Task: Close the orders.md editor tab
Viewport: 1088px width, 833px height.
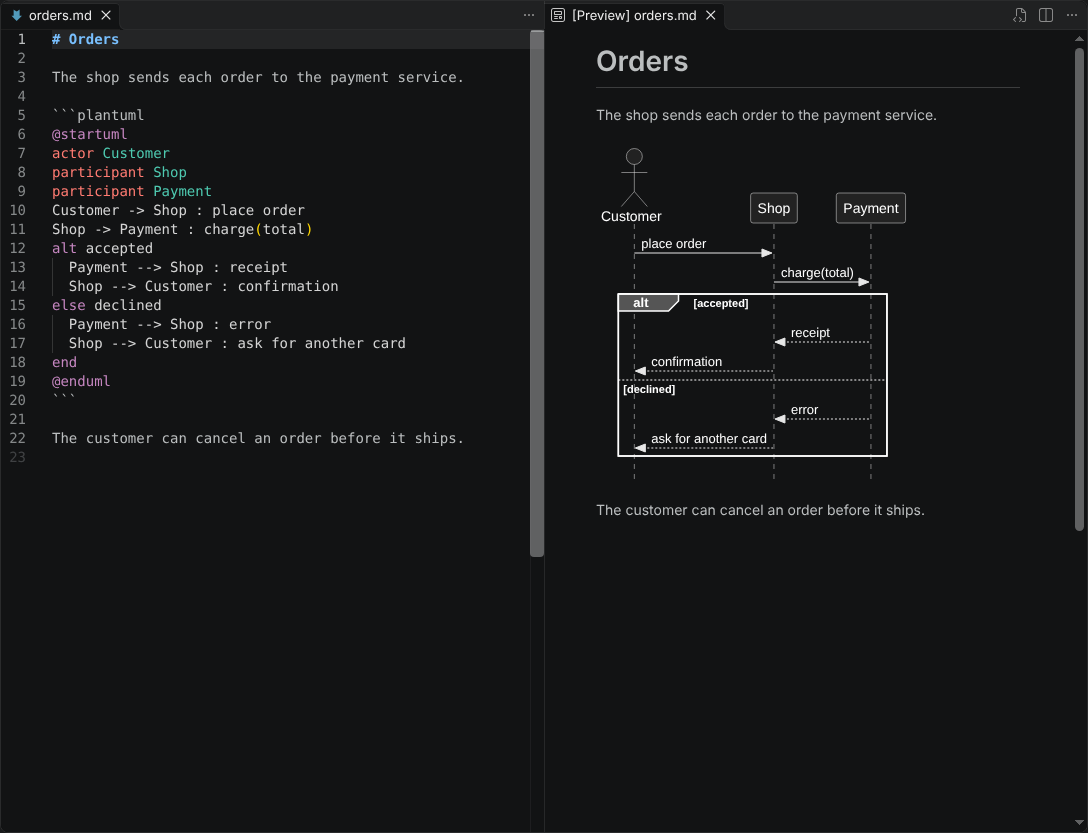Action: pyautogui.click(x=105, y=15)
